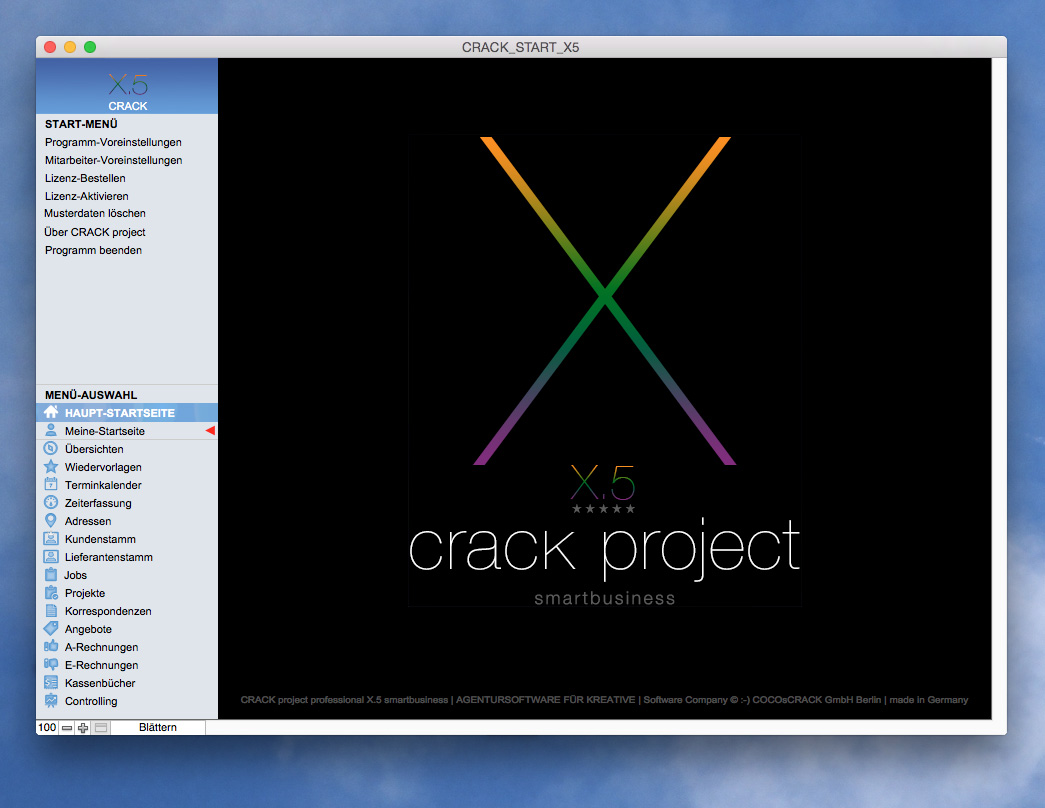
Task: Click the Kassenbücher ledger icon
Action: tap(51, 683)
